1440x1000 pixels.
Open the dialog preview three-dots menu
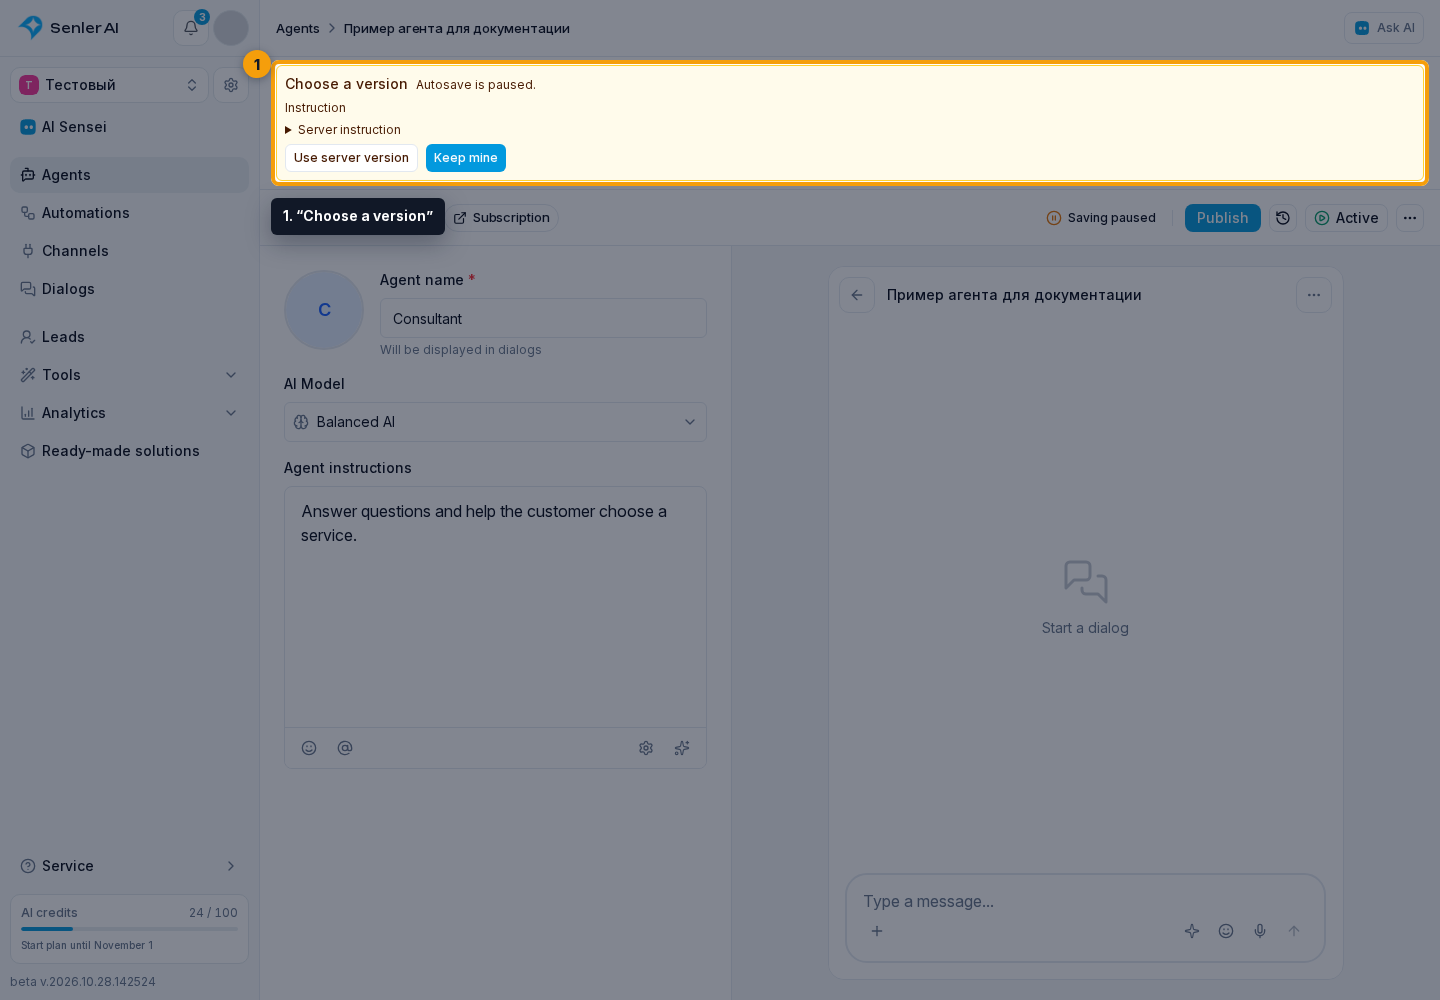pos(1314,295)
